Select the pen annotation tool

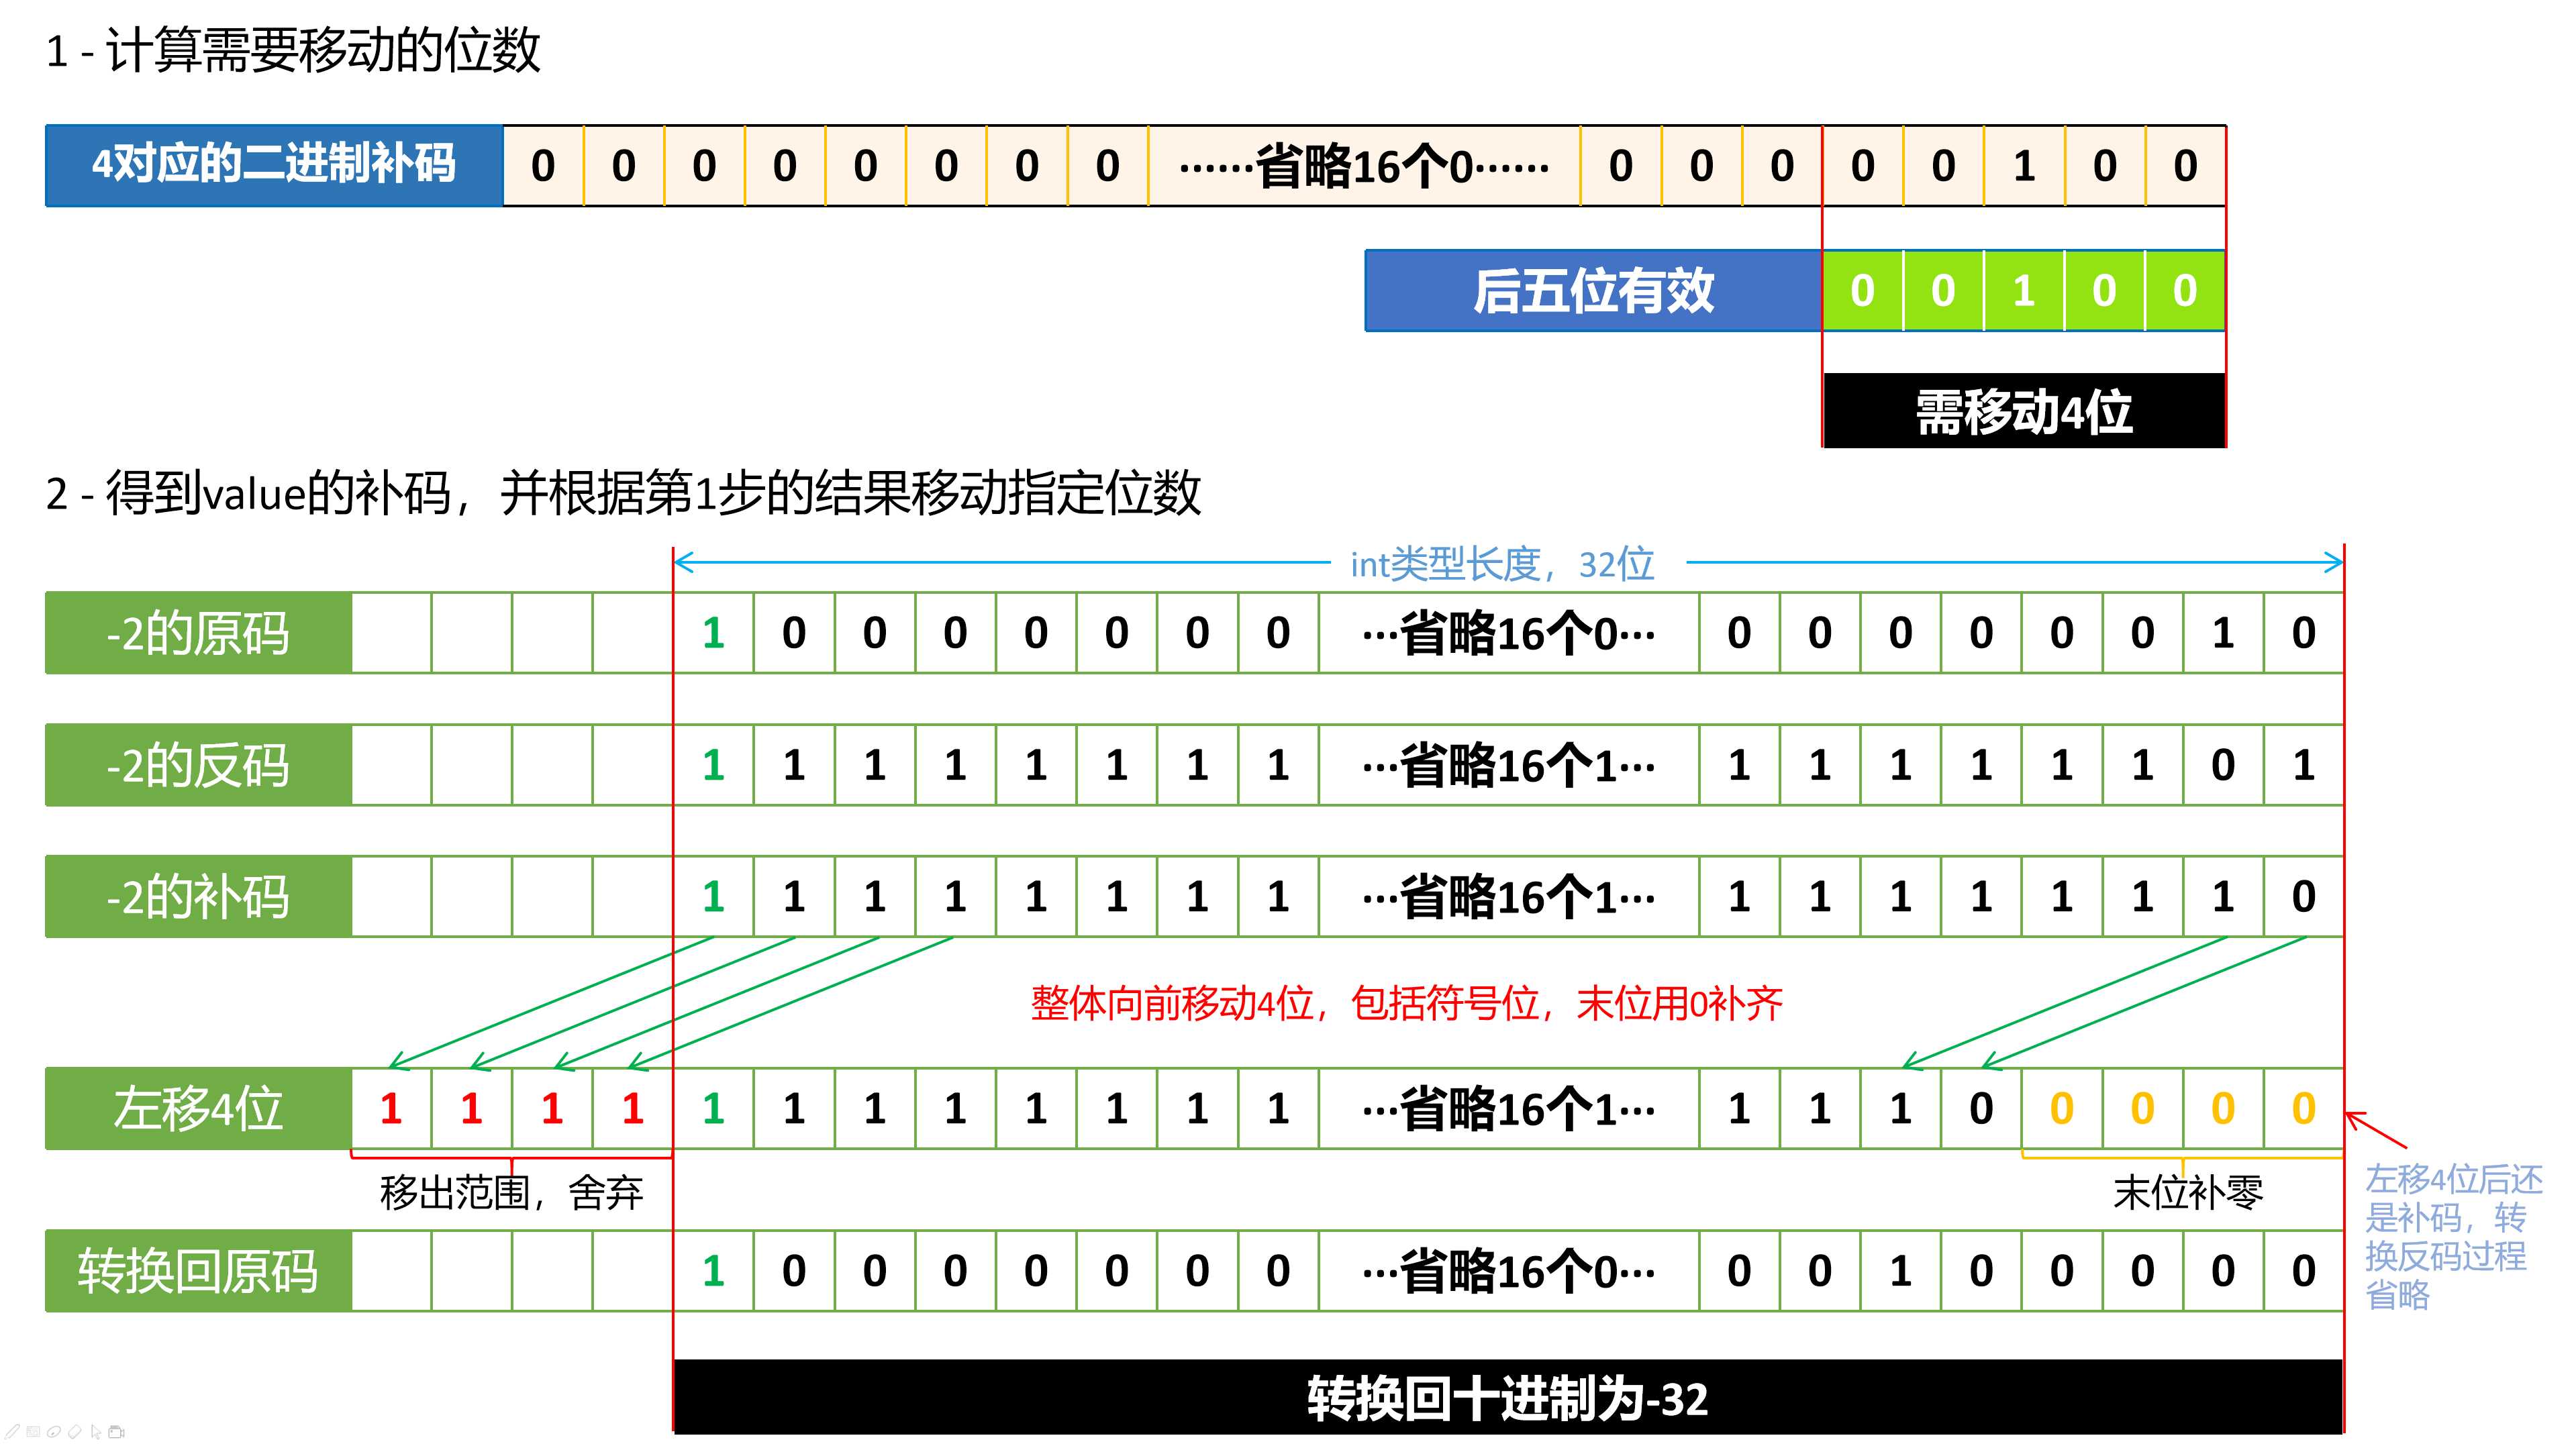click(x=12, y=1432)
